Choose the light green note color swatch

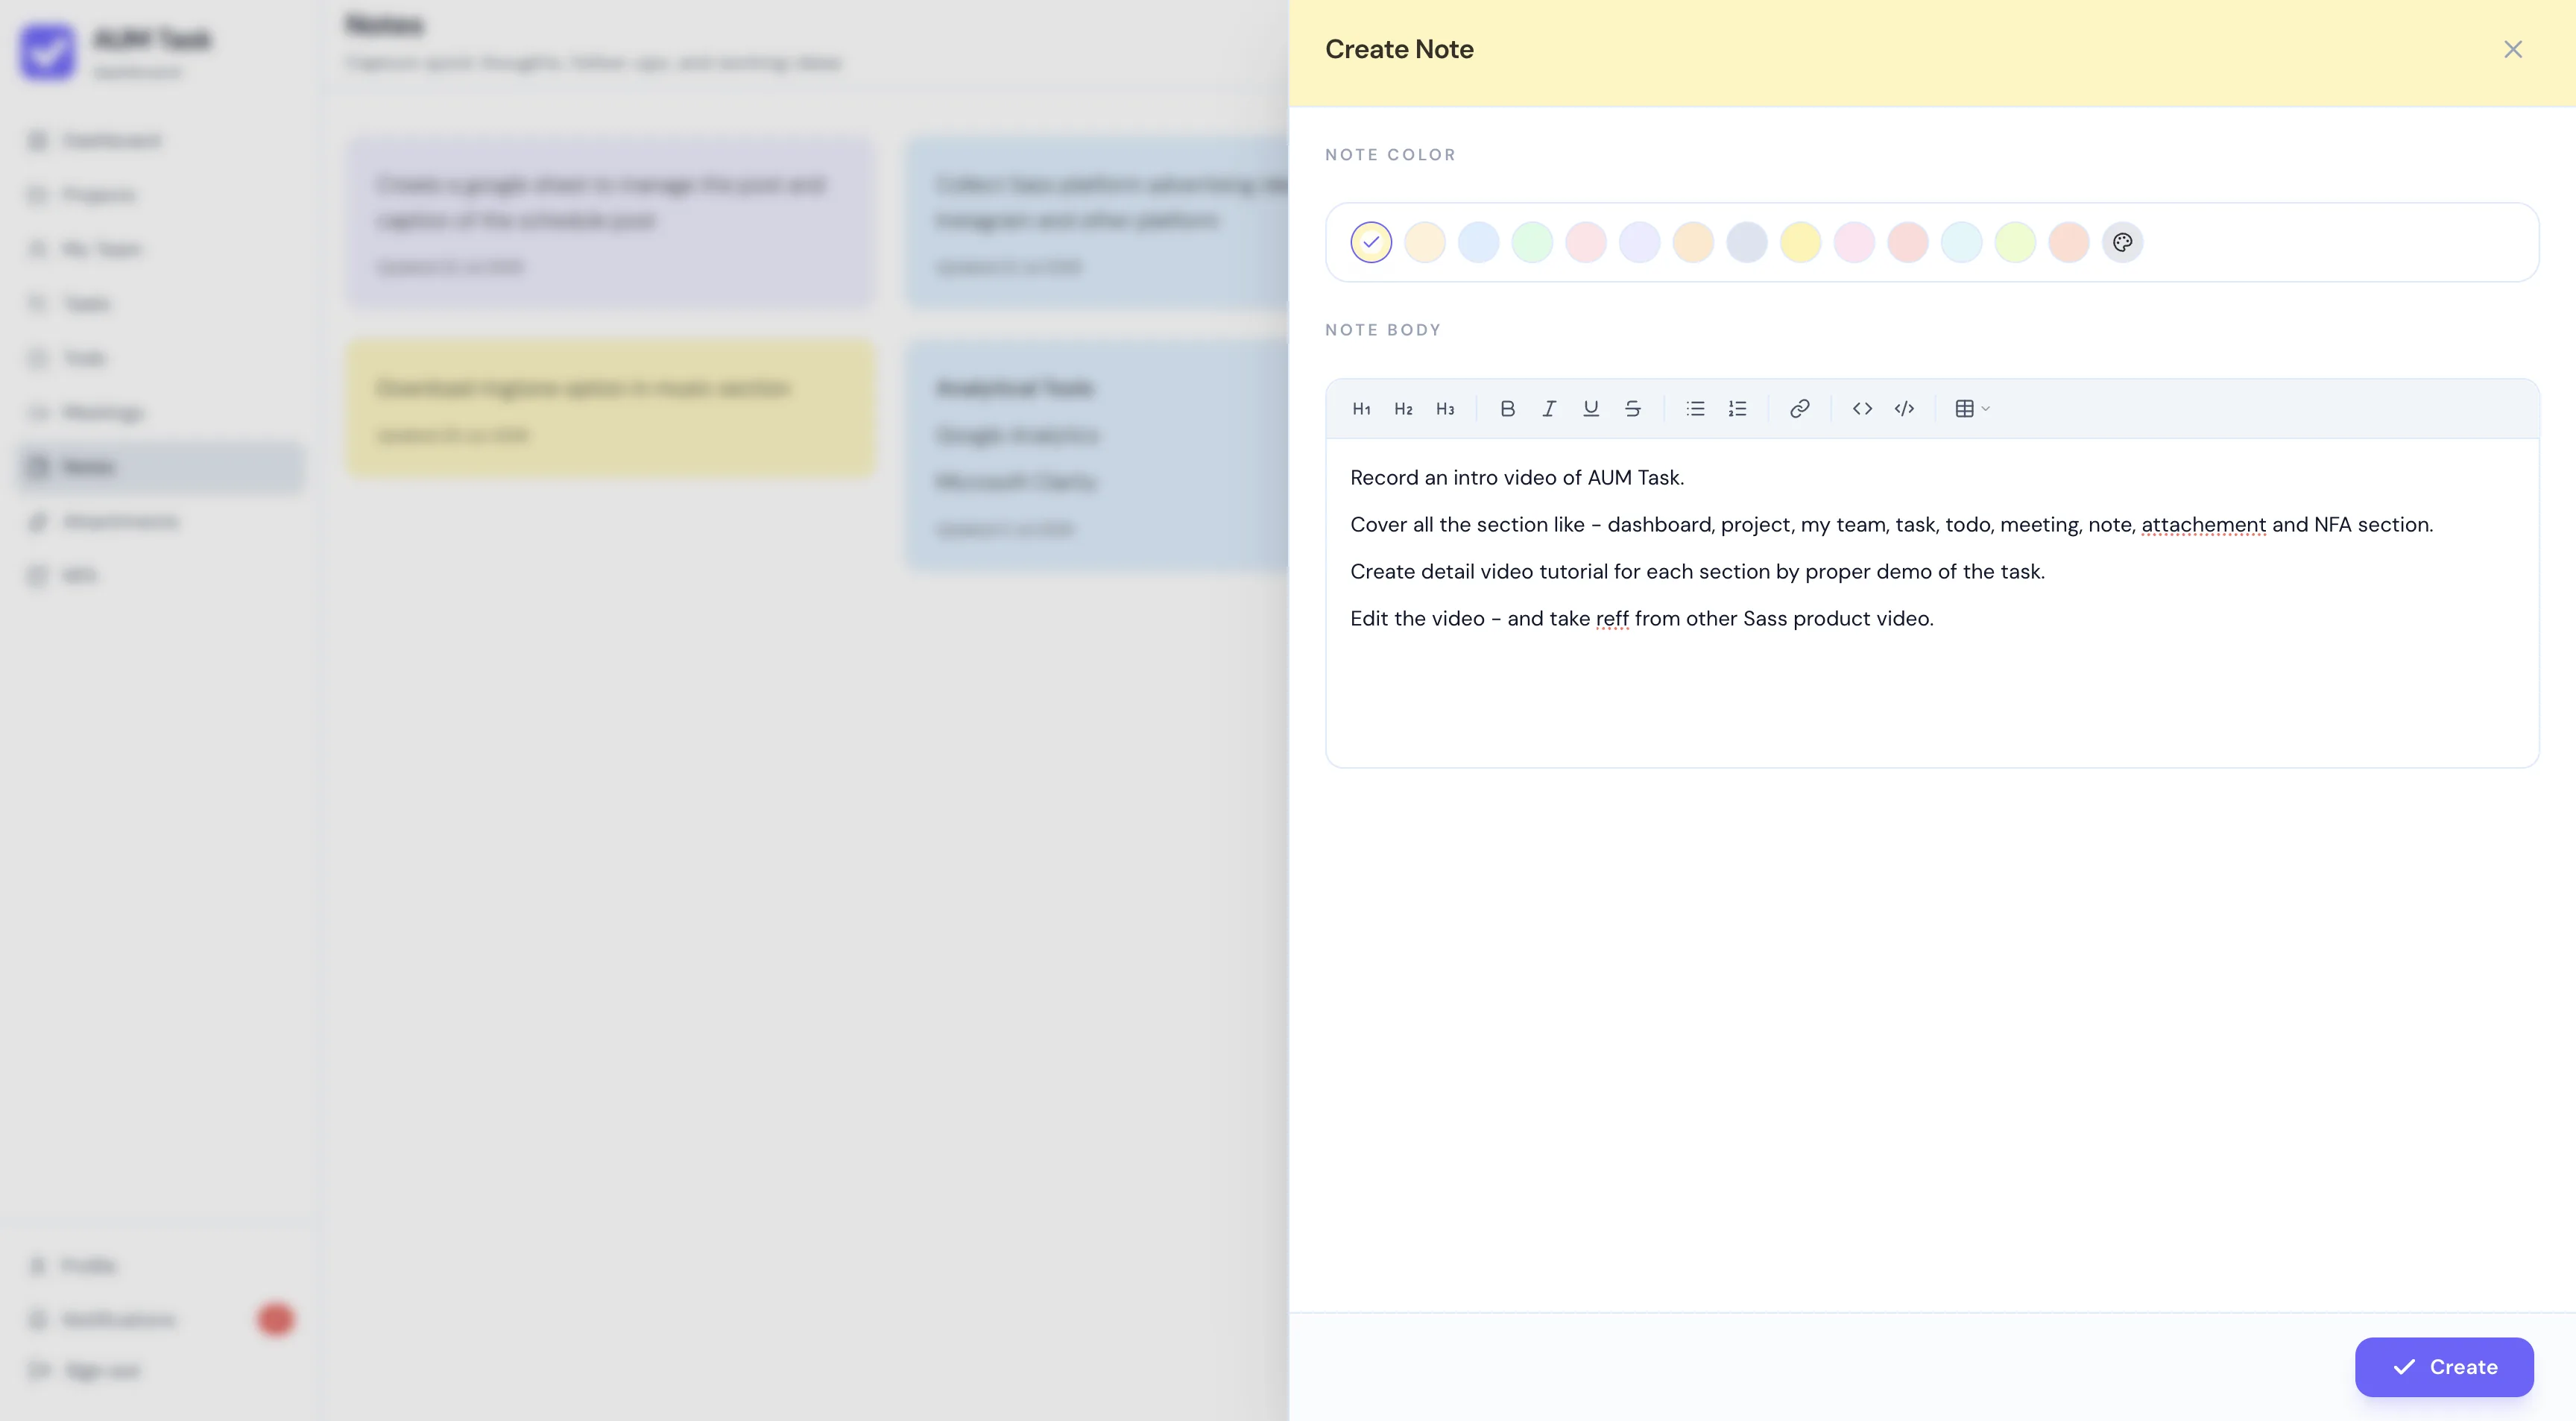1532,242
